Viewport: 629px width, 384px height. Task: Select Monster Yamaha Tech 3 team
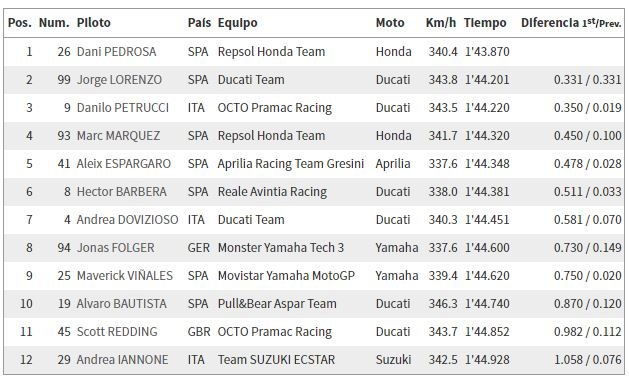(x=281, y=248)
